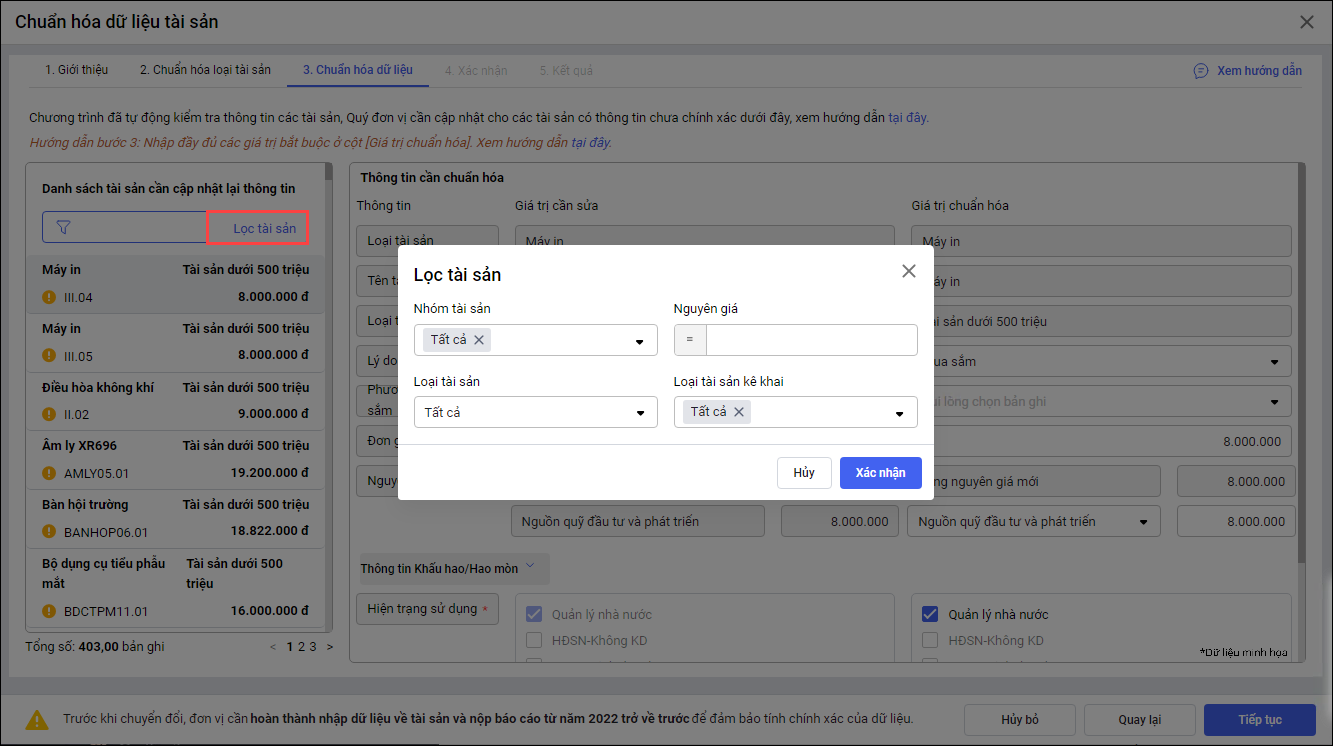Click the filter funnel icon

coord(63,228)
